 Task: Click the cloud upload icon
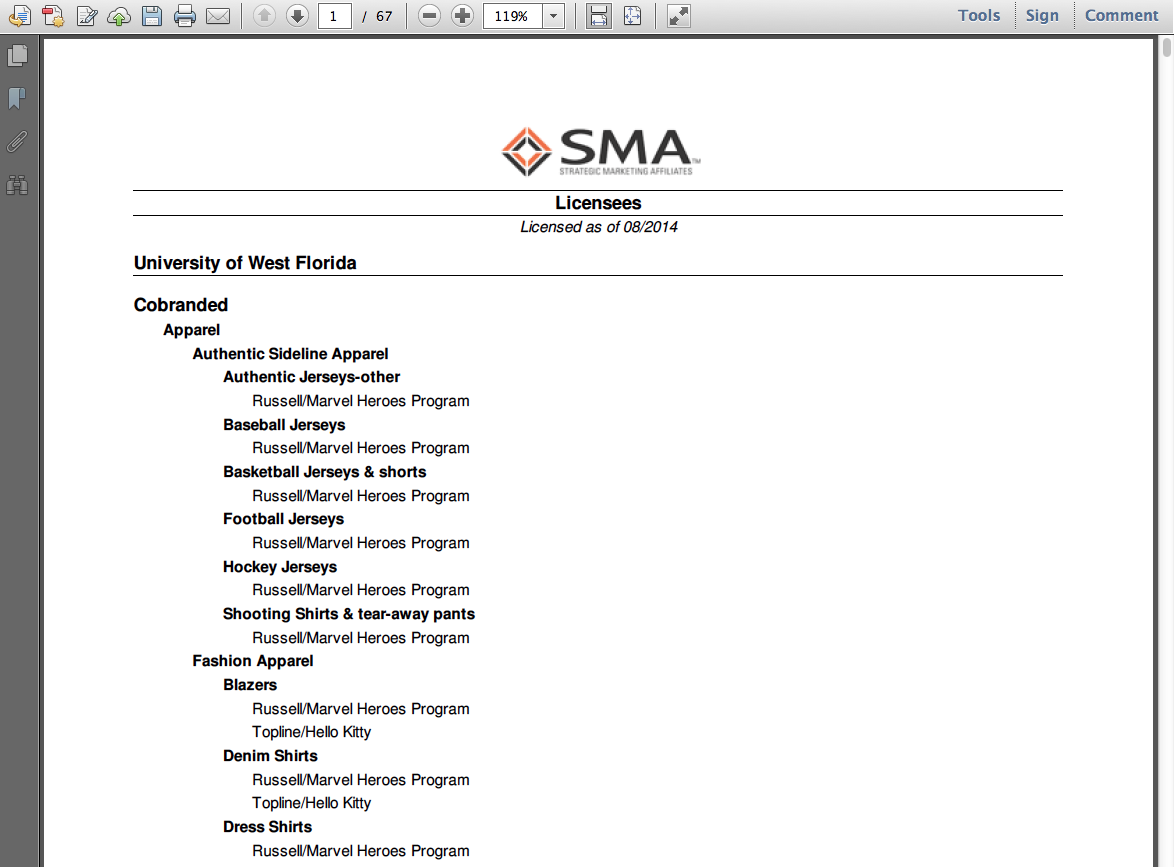pyautogui.click(x=119, y=16)
